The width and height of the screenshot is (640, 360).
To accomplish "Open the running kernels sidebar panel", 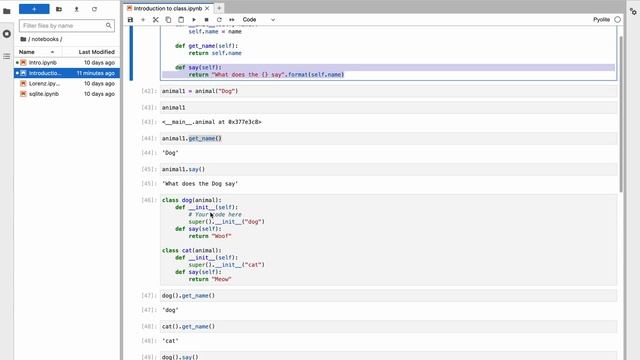I will pyautogui.click(x=7, y=34).
